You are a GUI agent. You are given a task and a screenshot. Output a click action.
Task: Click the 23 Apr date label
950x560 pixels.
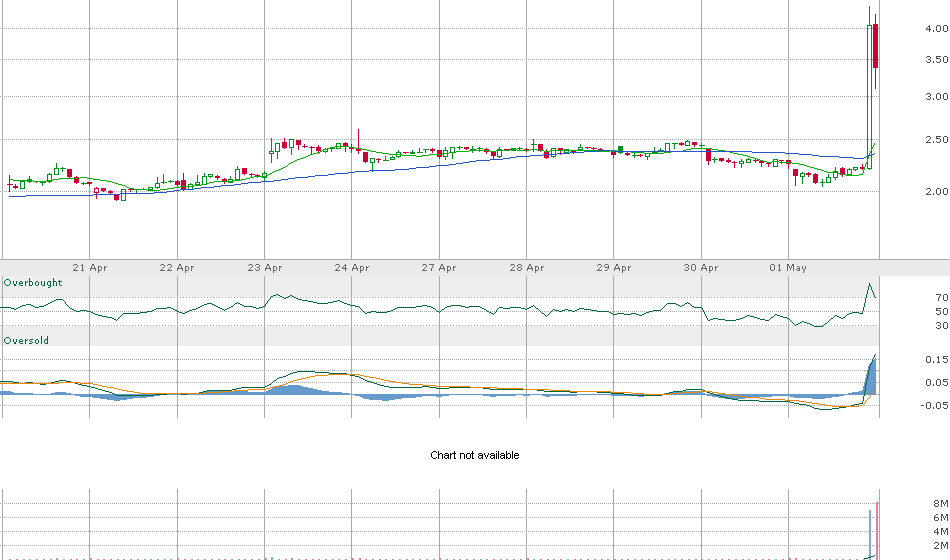pyautogui.click(x=264, y=267)
